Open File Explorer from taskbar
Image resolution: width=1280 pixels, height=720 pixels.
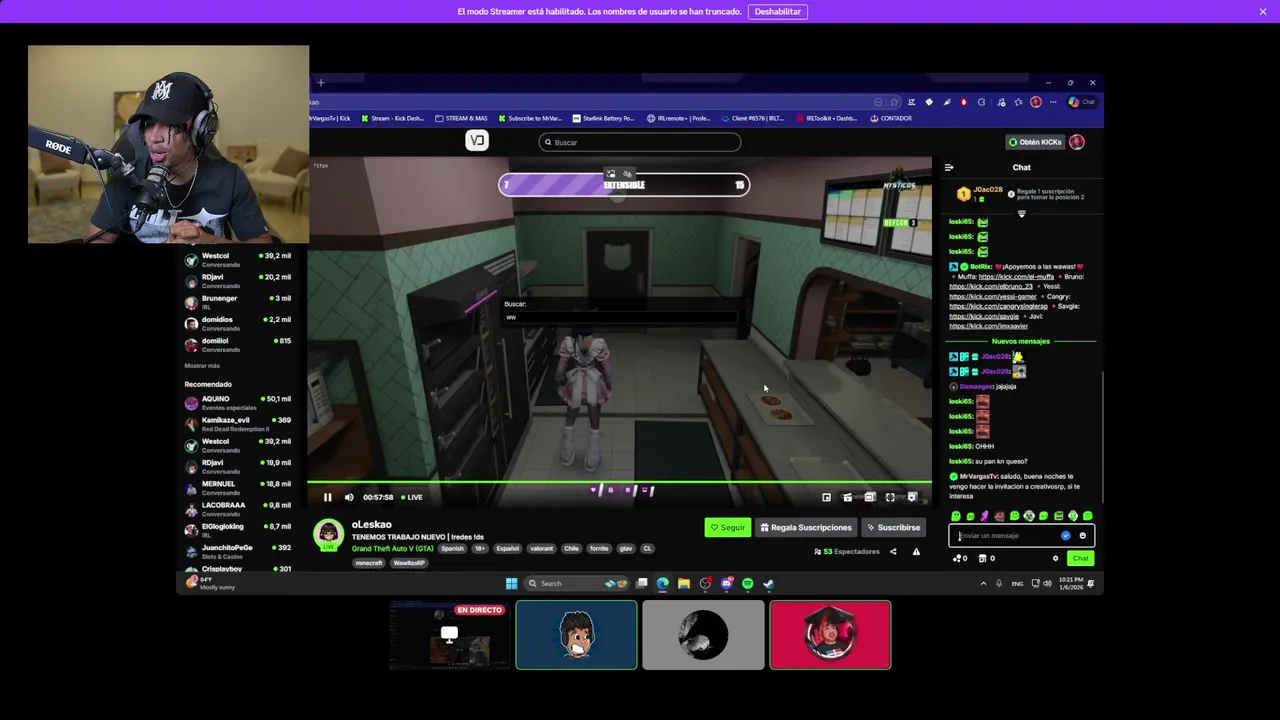(x=684, y=583)
